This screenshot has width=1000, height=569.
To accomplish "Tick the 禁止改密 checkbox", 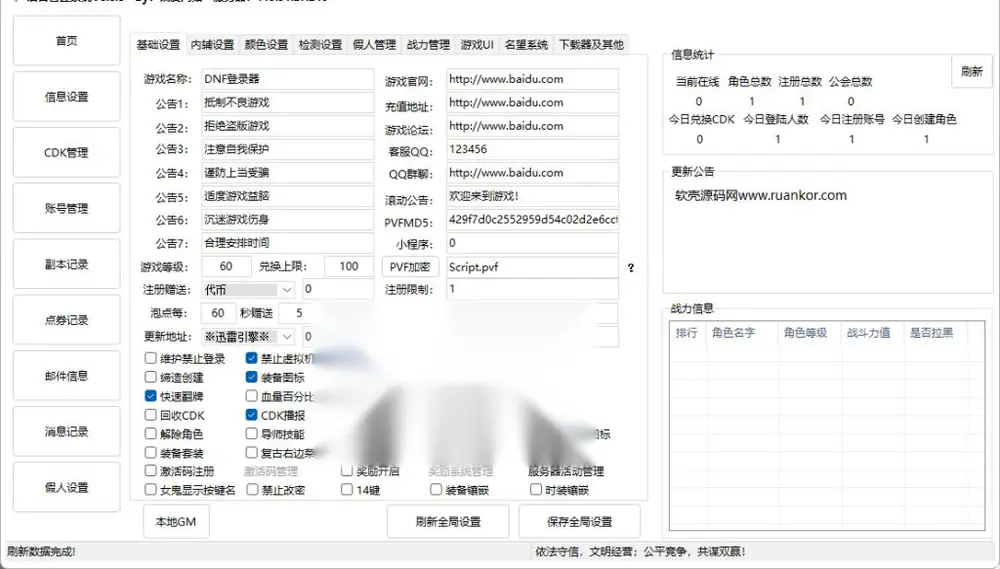I will pos(251,490).
